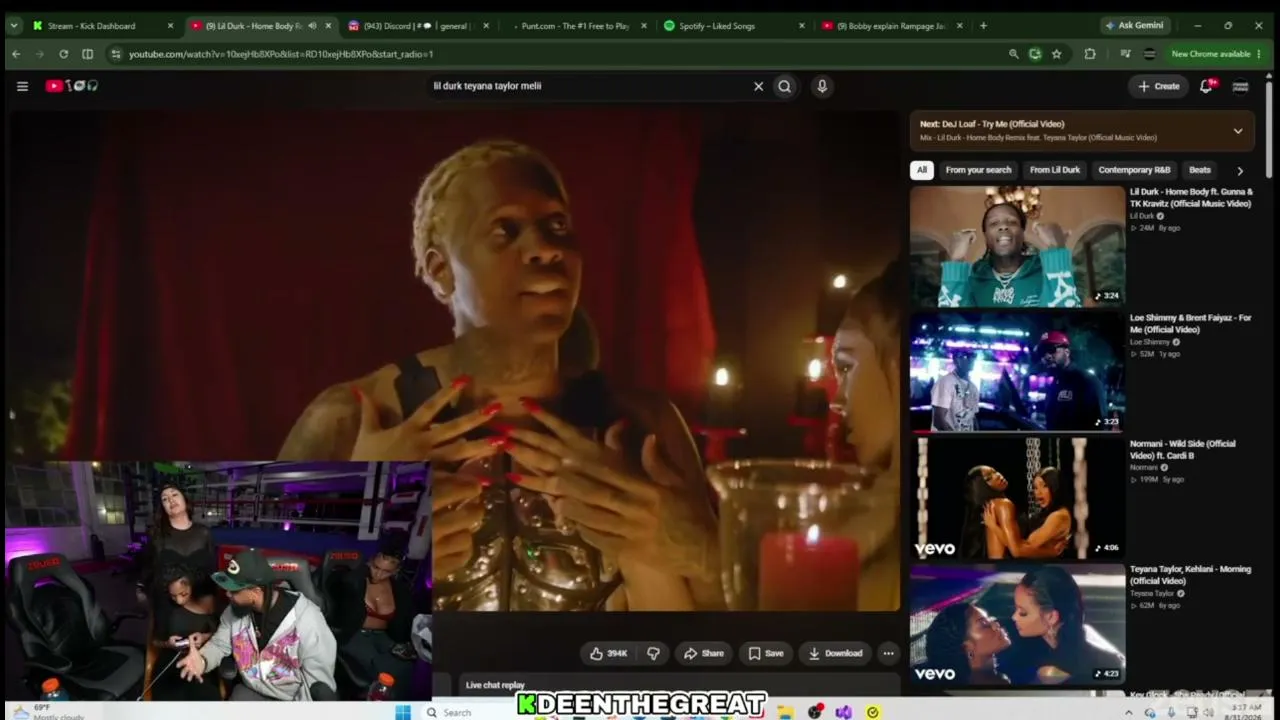
Task: Start voice search with microphone
Action: pyautogui.click(x=822, y=86)
